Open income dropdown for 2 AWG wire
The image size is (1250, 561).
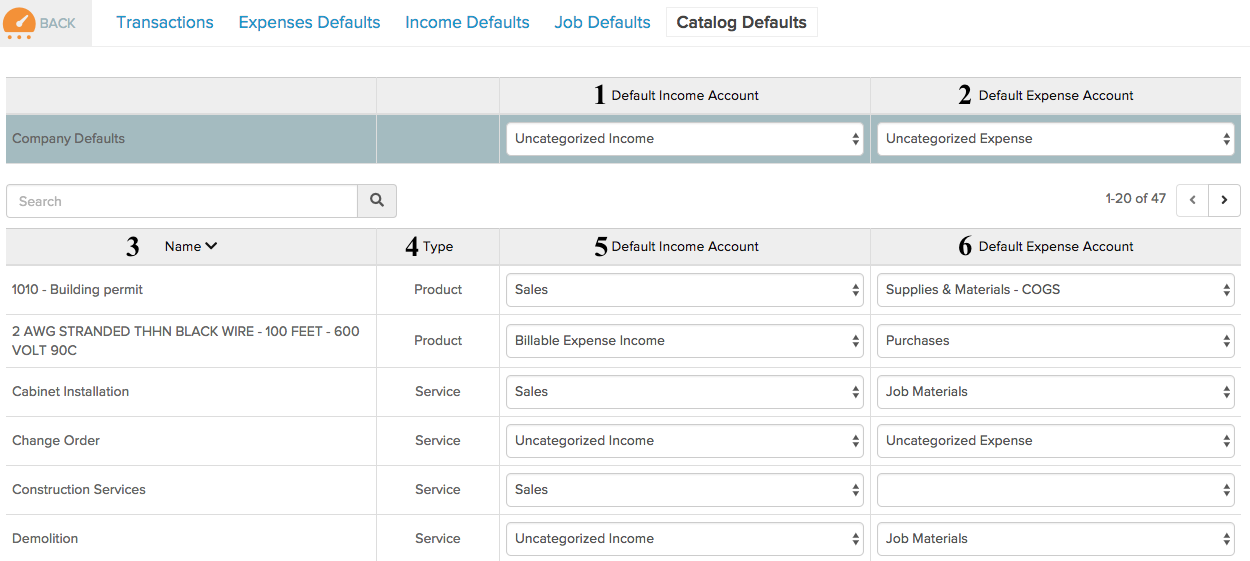(x=685, y=341)
